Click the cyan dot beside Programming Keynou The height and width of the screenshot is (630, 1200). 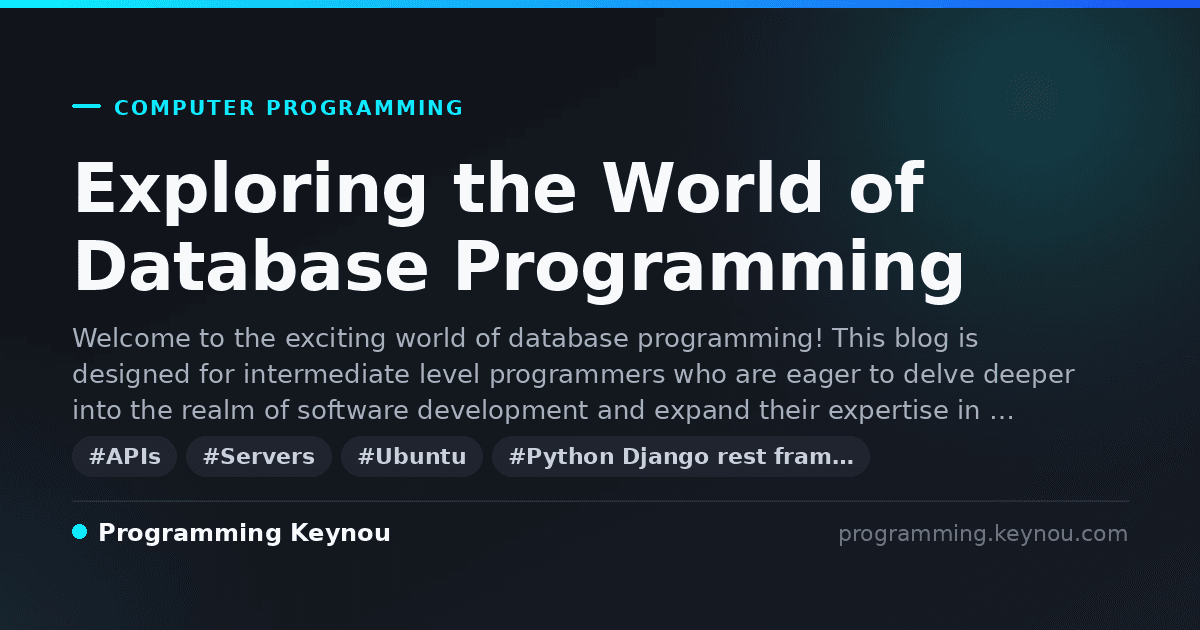[x=80, y=532]
